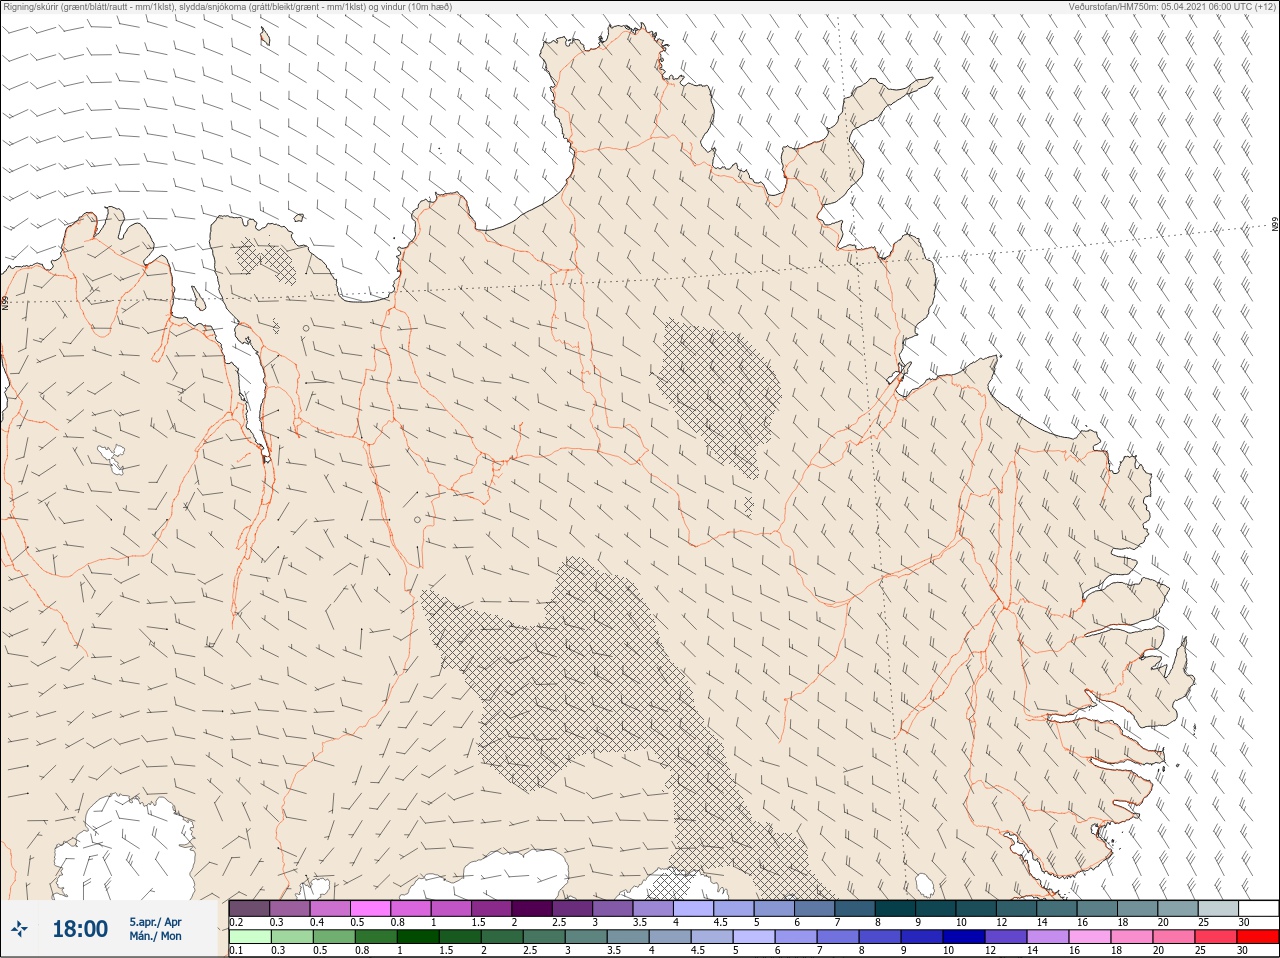Click the '0.1' label of the lower legend
Image resolution: width=1280 pixels, height=958 pixels.
(x=236, y=950)
